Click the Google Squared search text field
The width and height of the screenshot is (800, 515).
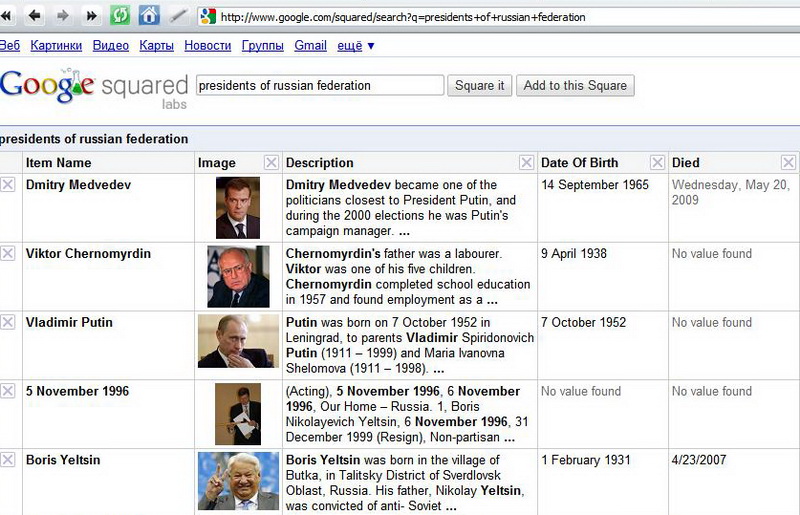pos(319,85)
